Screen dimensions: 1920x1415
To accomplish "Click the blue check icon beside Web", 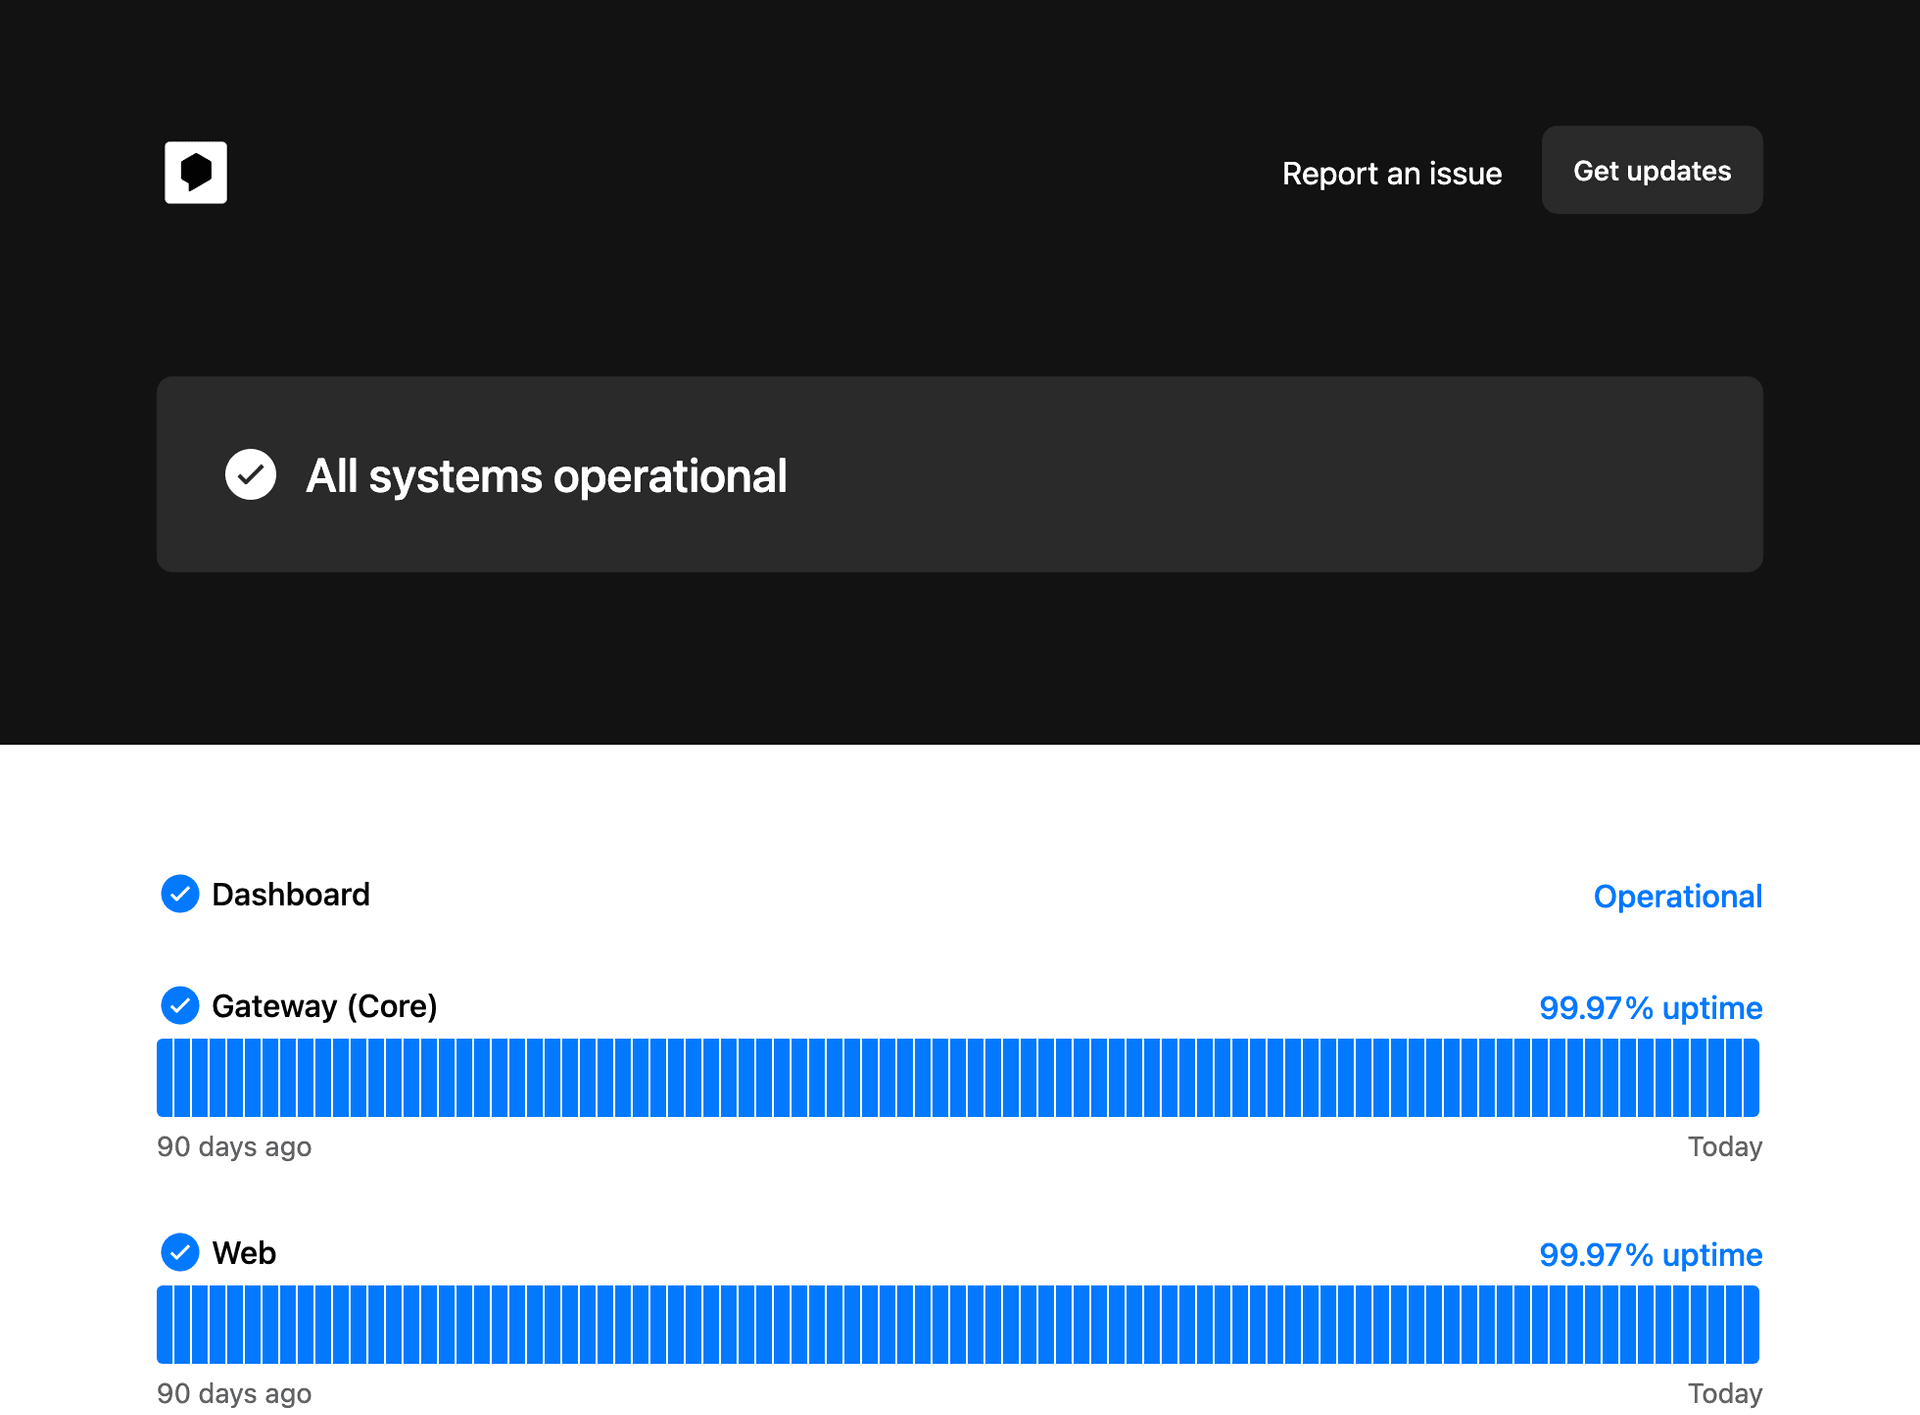I will [x=180, y=1252].
